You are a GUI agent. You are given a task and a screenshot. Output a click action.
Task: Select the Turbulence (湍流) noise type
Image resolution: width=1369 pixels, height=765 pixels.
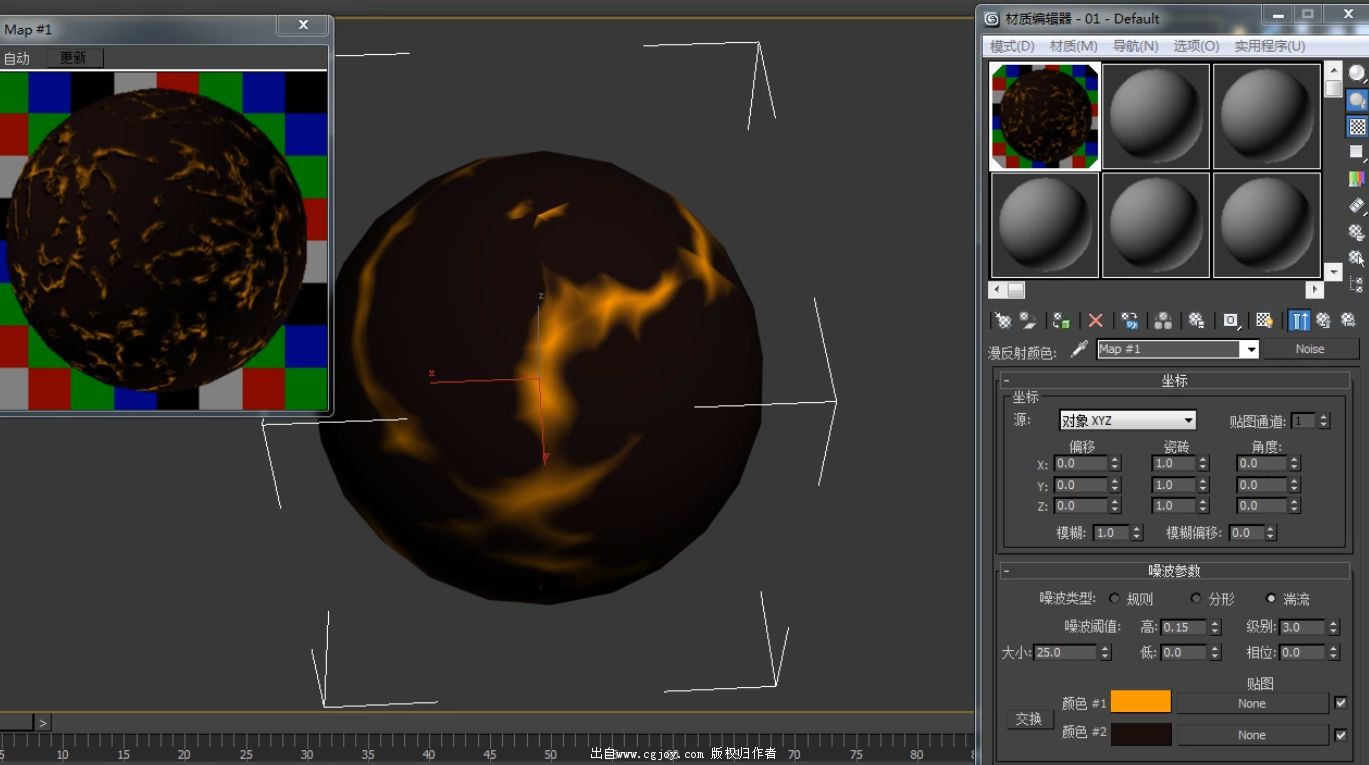(x=1271, y=599)
